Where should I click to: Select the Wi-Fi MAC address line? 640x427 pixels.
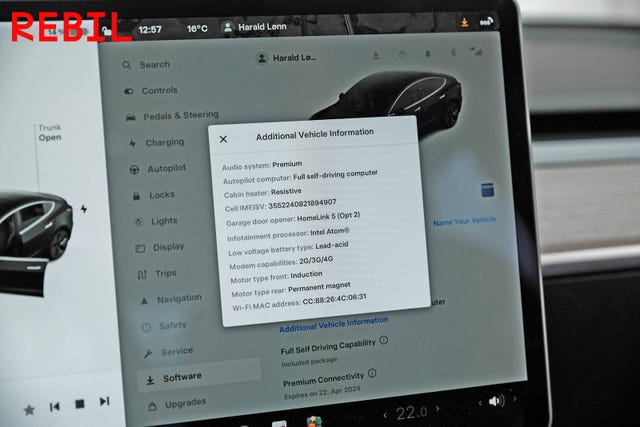pyautogui.click(x=299, y=302)
